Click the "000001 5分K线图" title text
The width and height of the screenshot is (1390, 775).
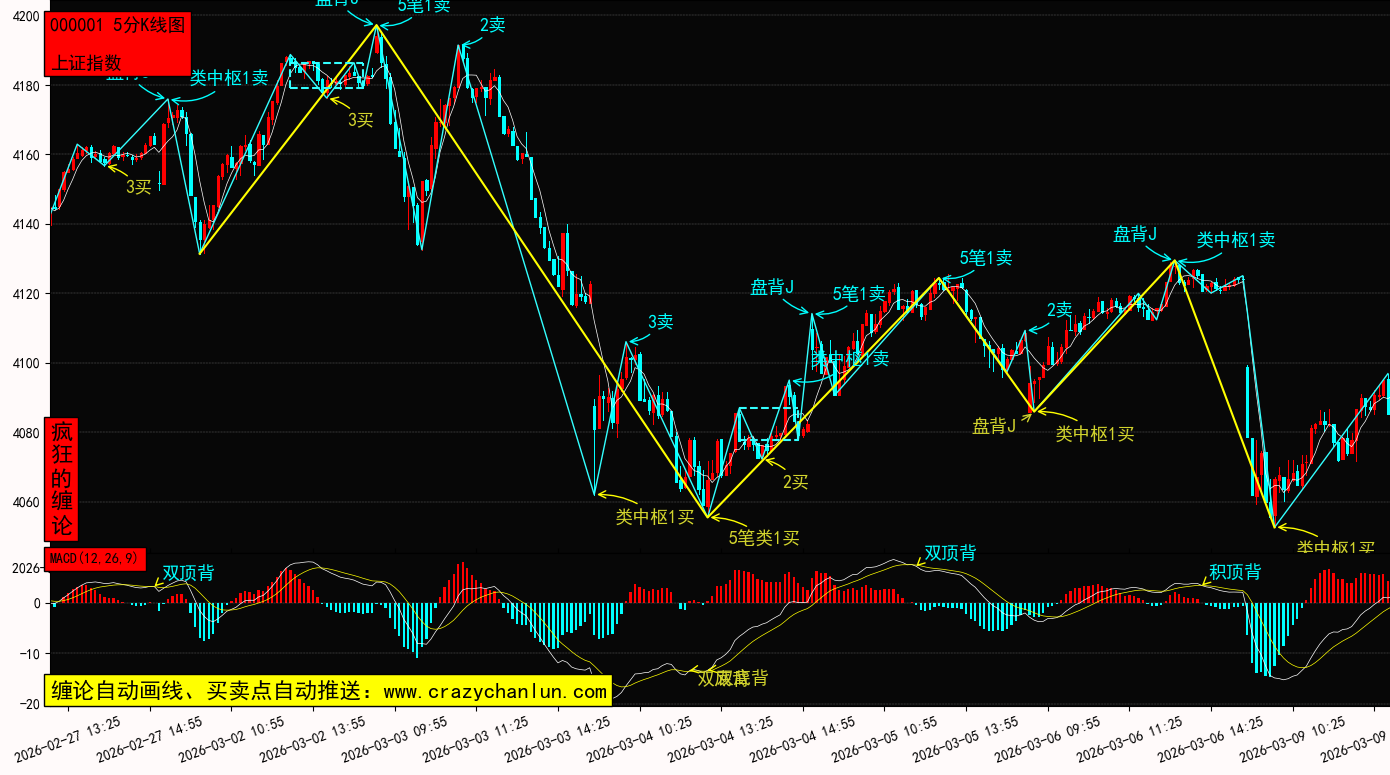pos(118,27)
